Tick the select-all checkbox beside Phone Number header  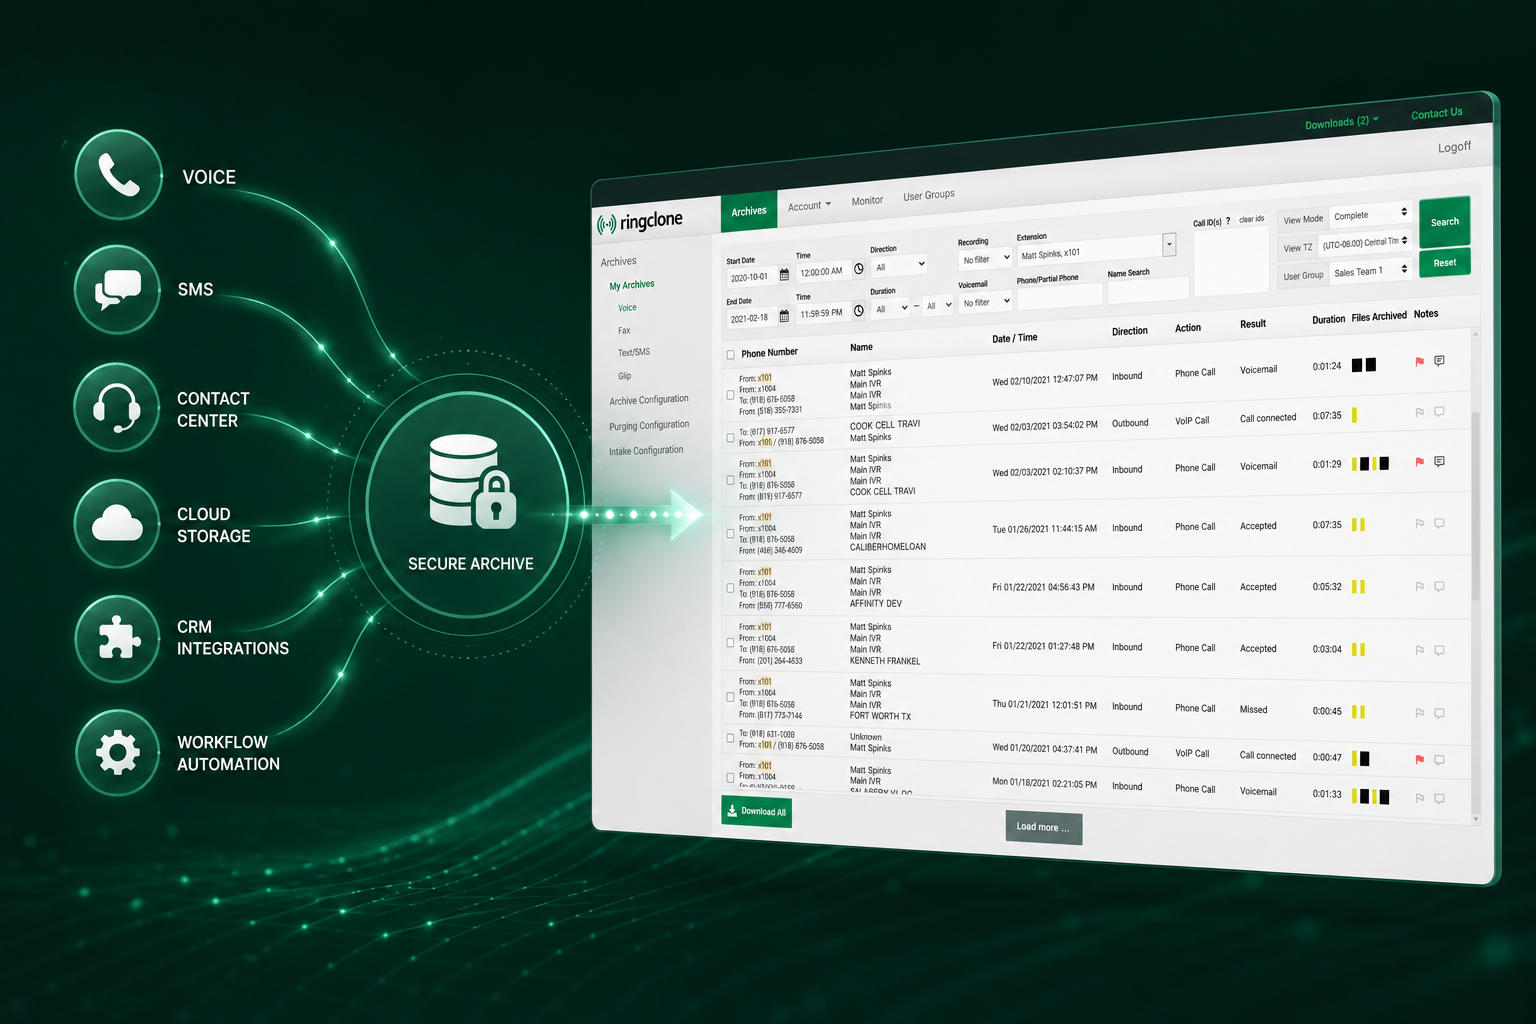(730, 355)
